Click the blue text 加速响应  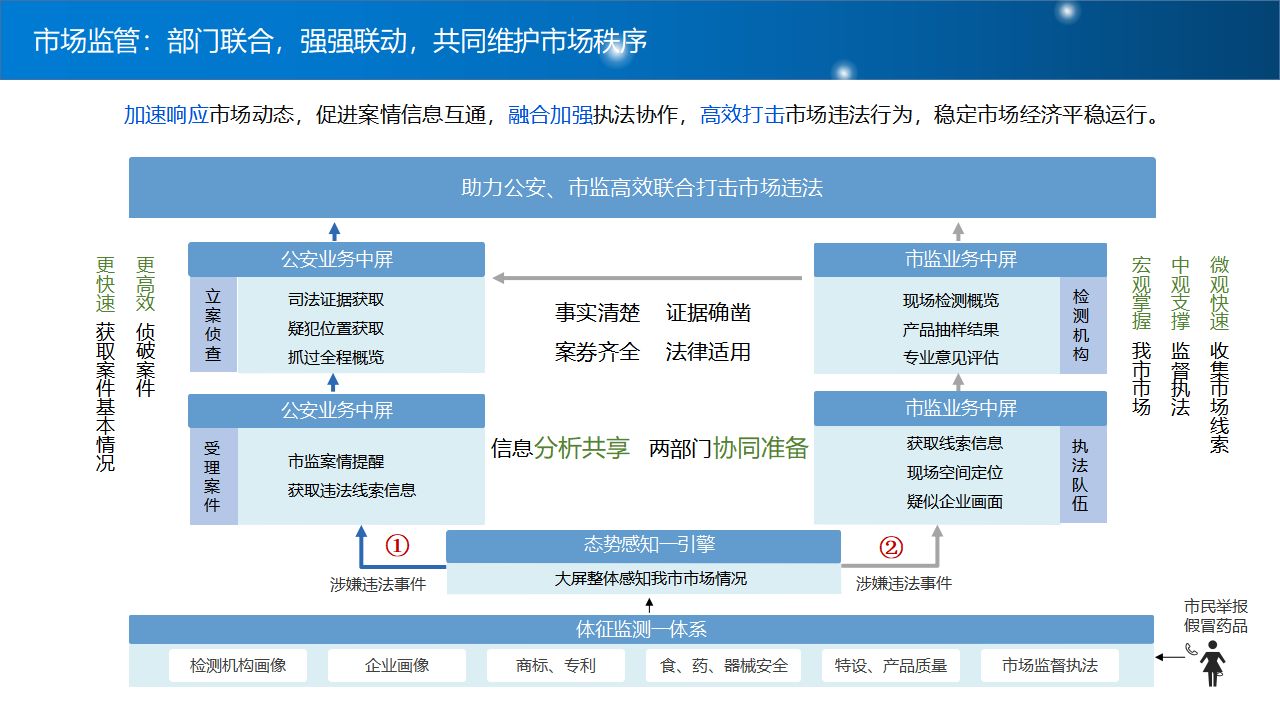pyautogui.click(x=166, y=114)
